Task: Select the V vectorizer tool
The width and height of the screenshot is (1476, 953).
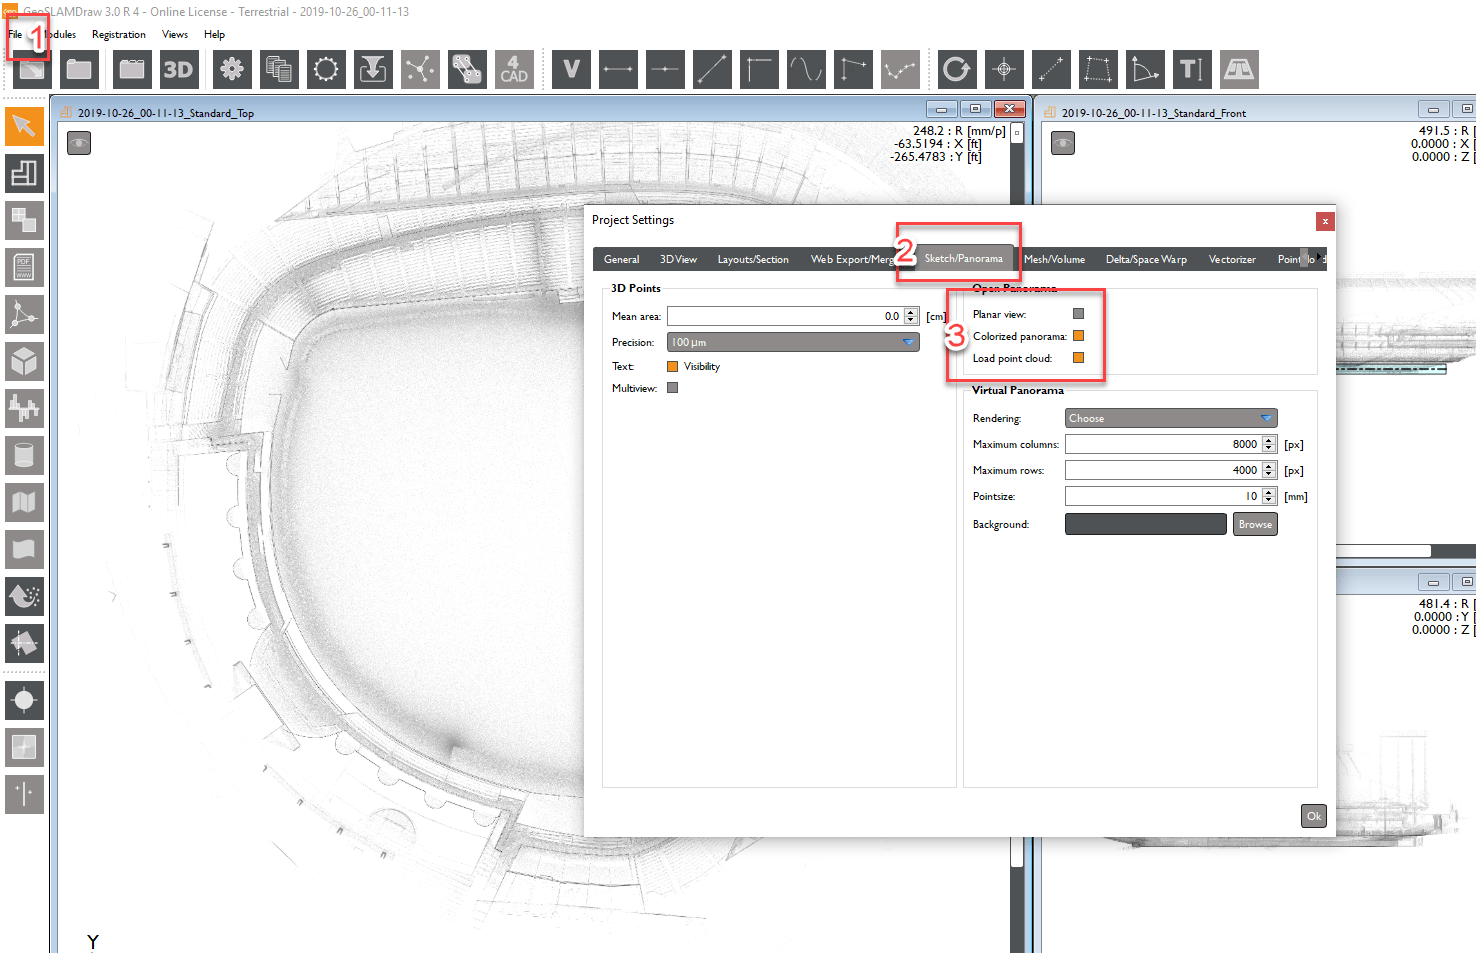Action: pos(571,69)
